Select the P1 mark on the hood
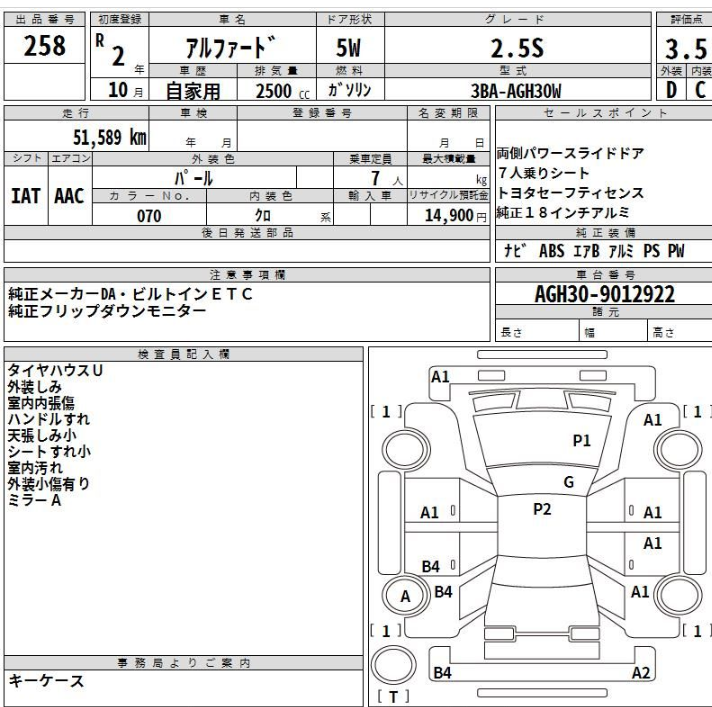This screenshot has height=707, width=712. [x=582, y=440]
